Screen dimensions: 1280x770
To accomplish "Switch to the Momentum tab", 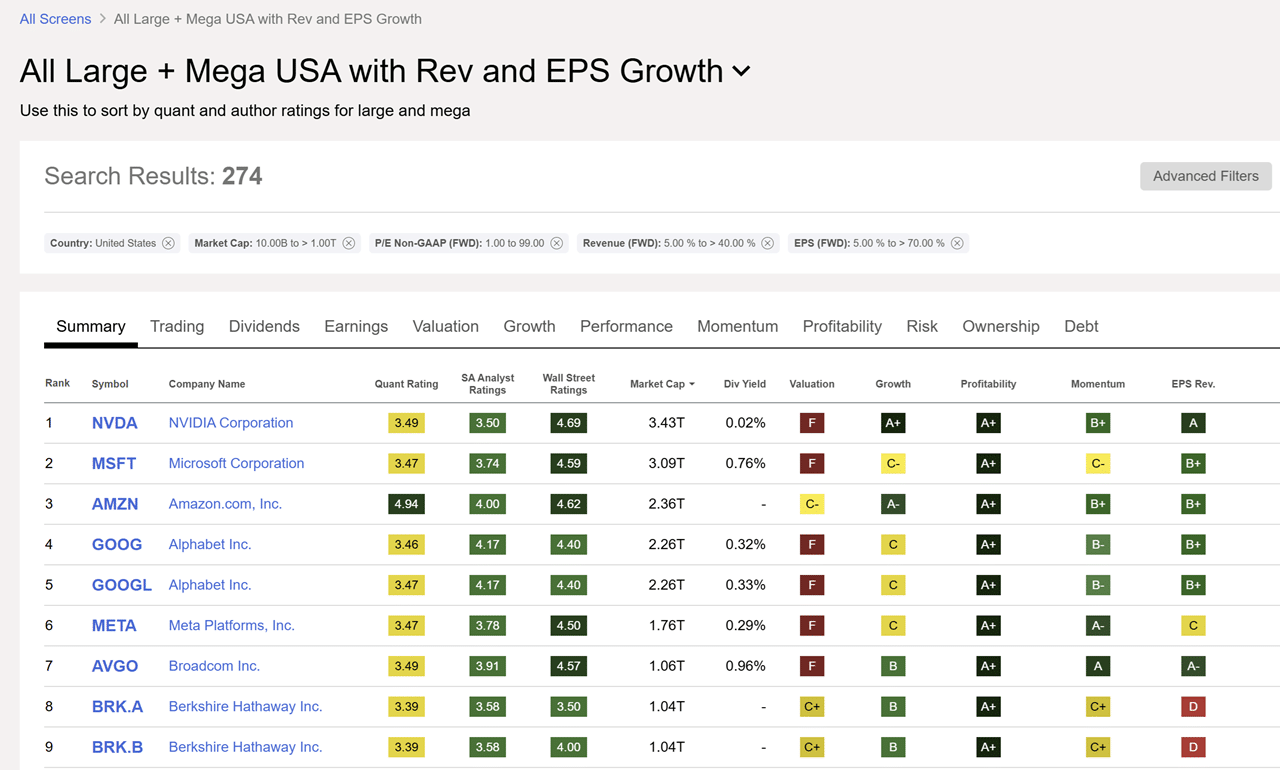I will (737, 326).
